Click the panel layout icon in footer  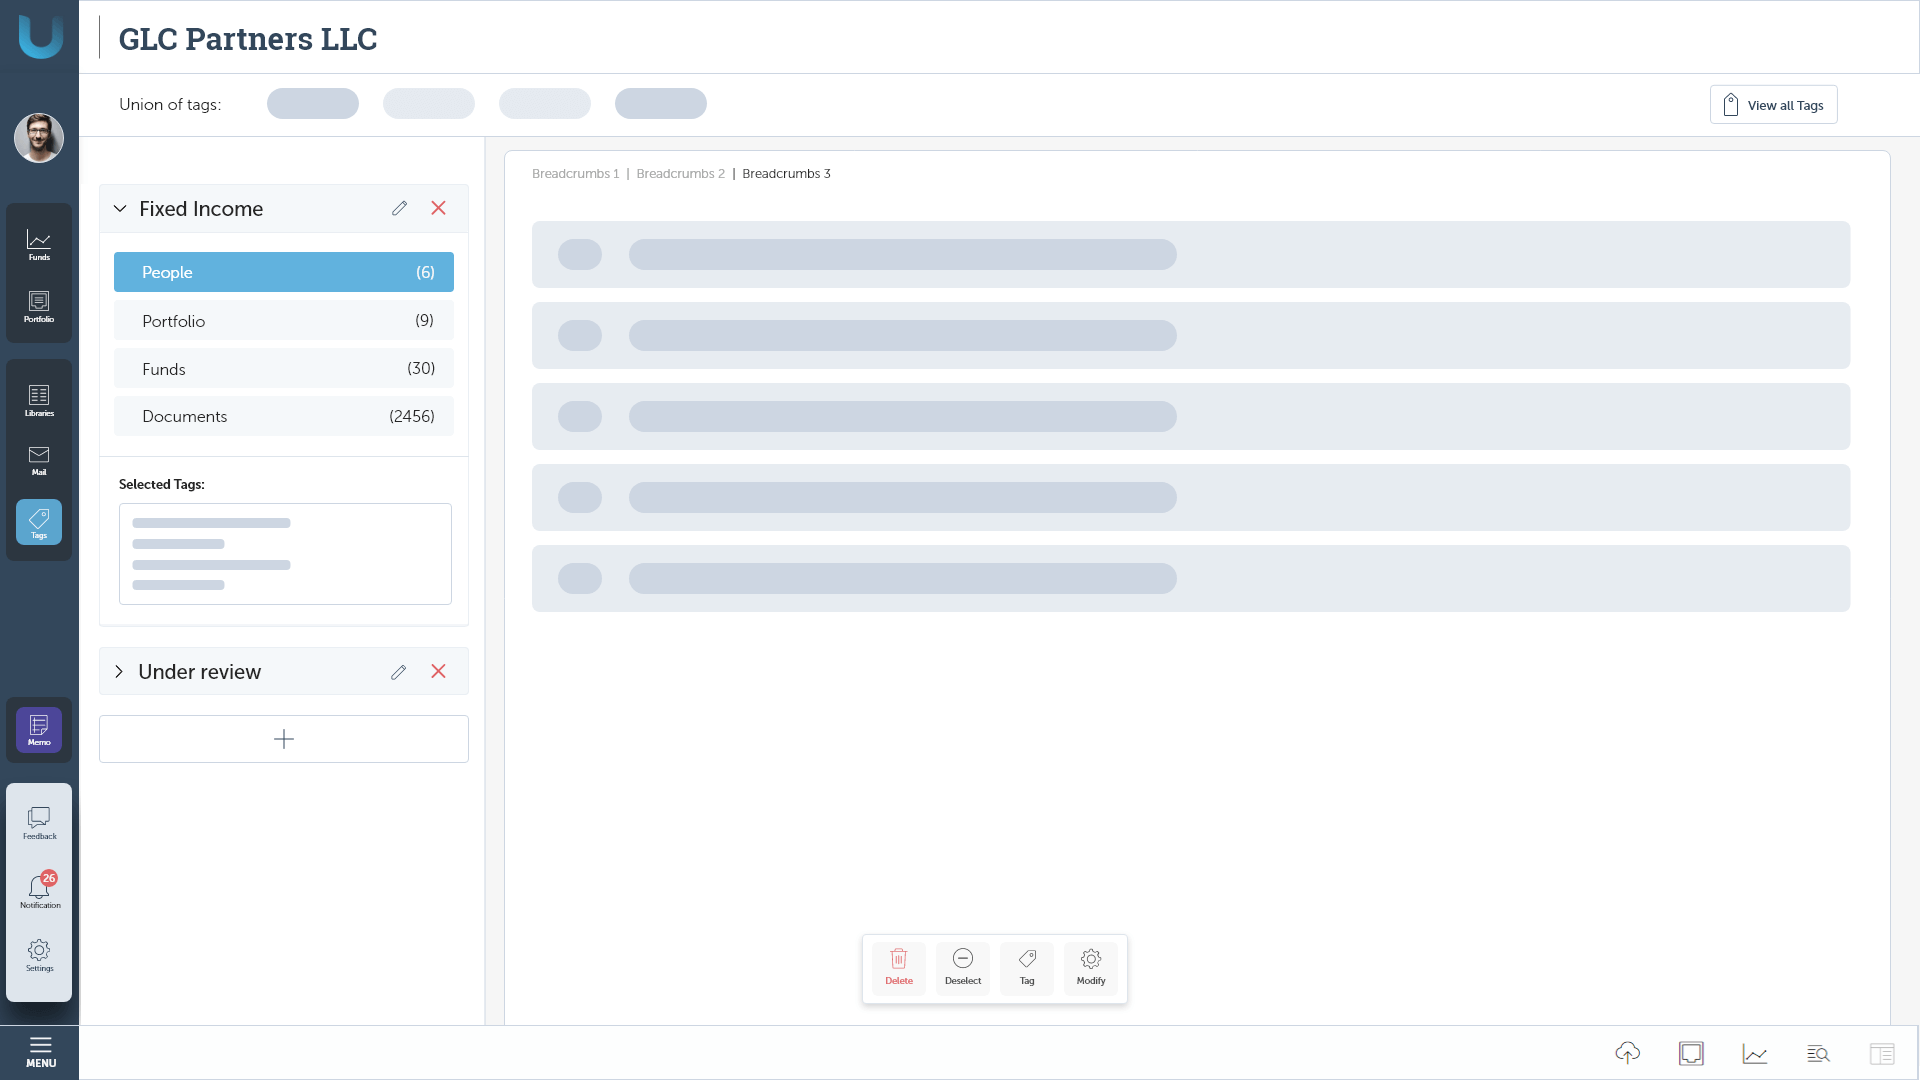point(1882,1053)
